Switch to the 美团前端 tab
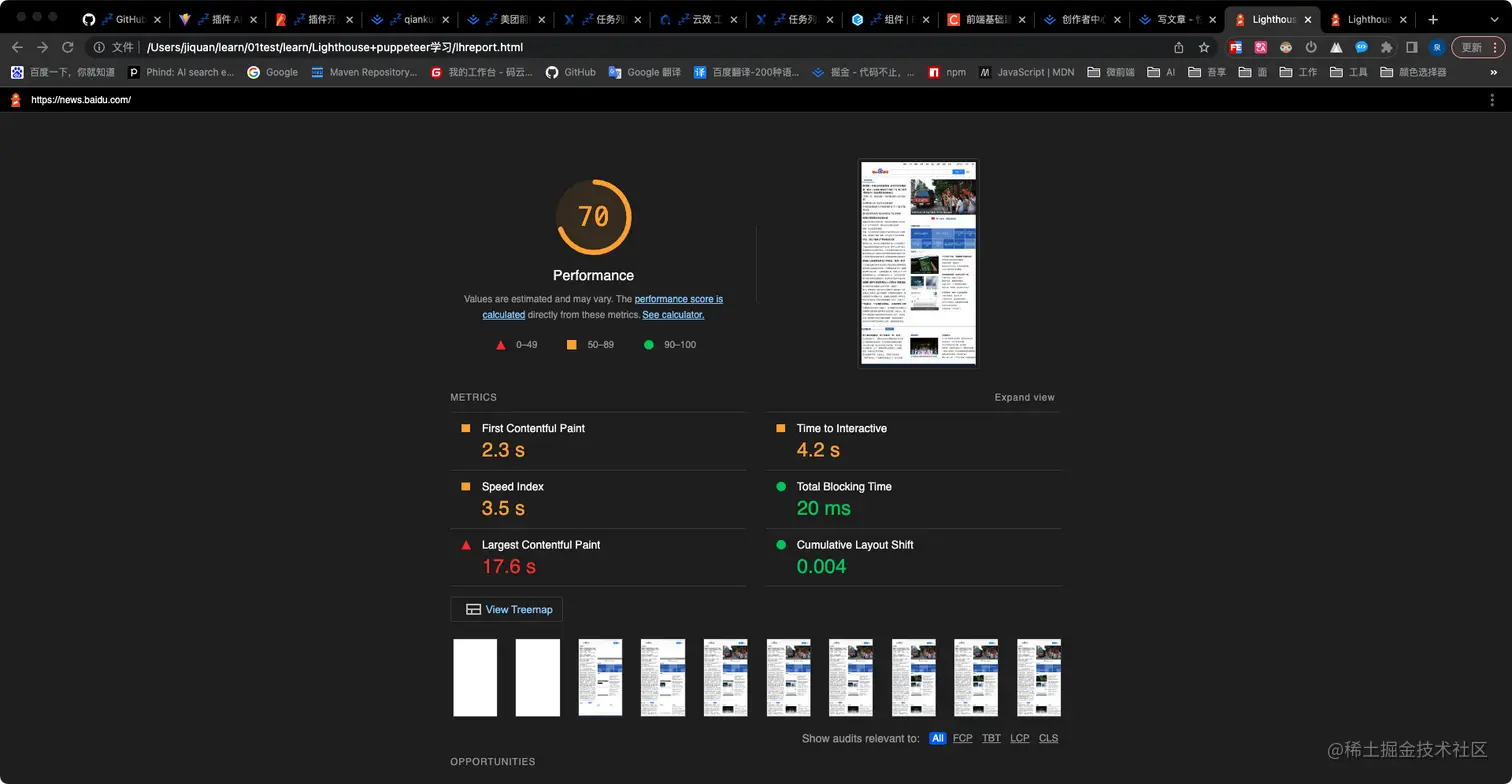Viewport: 1512px width, 784px height. tap(506, 19)
